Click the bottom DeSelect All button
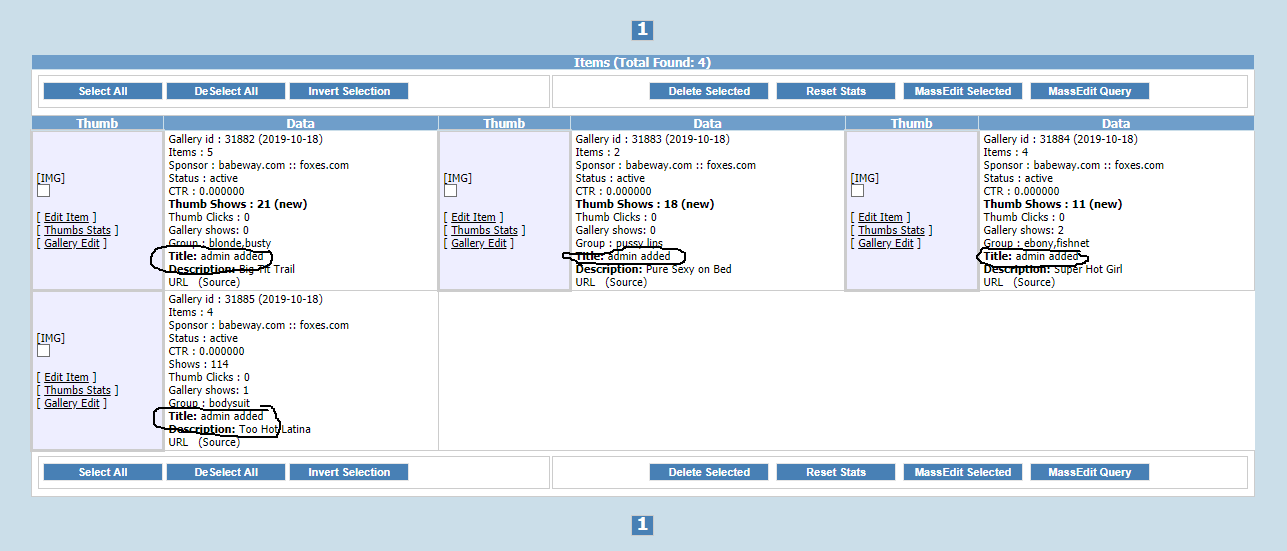This screenshot has height=551, width=1287. pyautogui.click(x=226, y=472)
